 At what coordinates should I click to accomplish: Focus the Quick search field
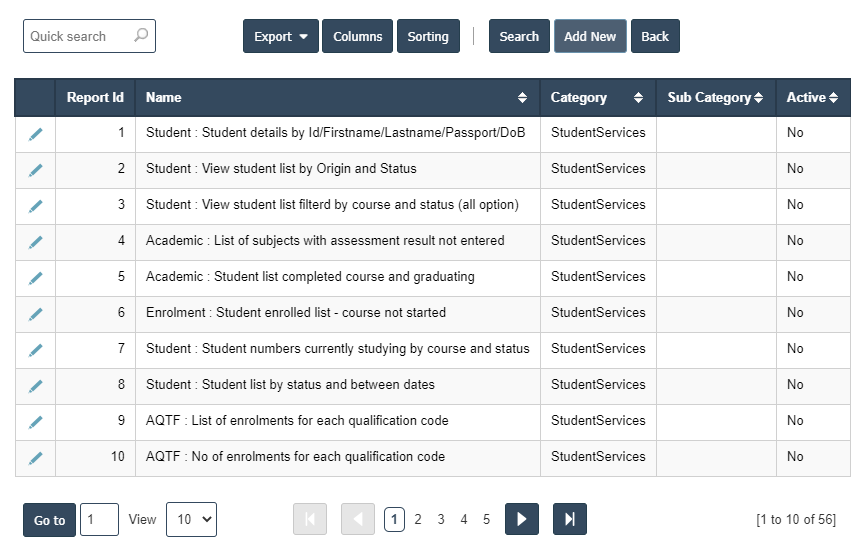pos(78,36)
